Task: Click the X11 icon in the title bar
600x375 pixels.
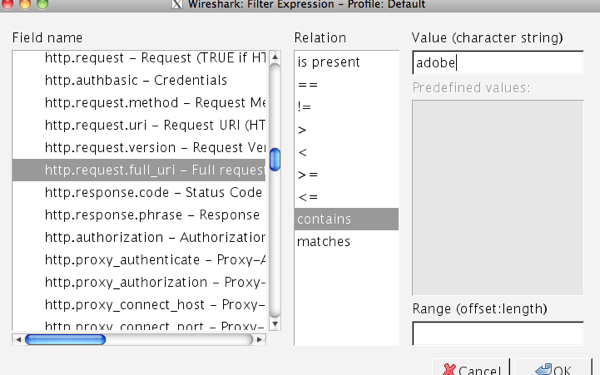Action: (176, 4)
